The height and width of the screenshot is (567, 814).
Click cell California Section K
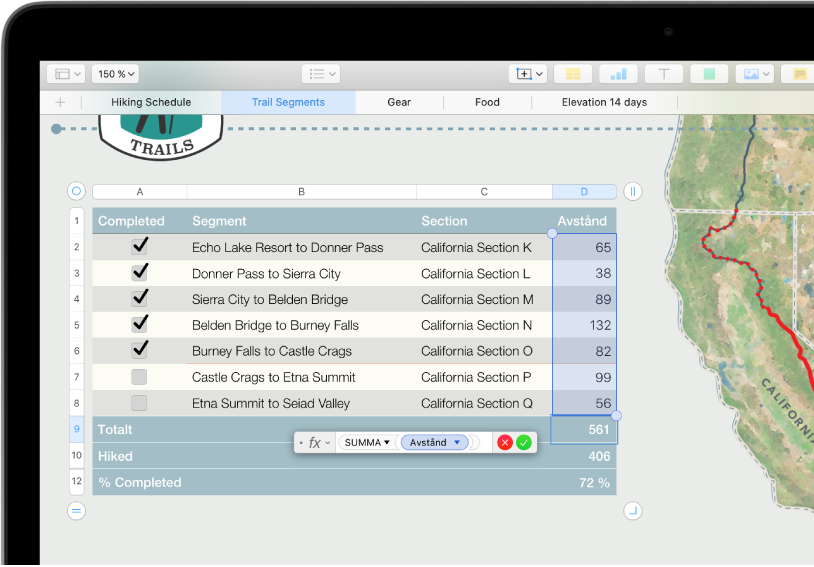(484, 247)
